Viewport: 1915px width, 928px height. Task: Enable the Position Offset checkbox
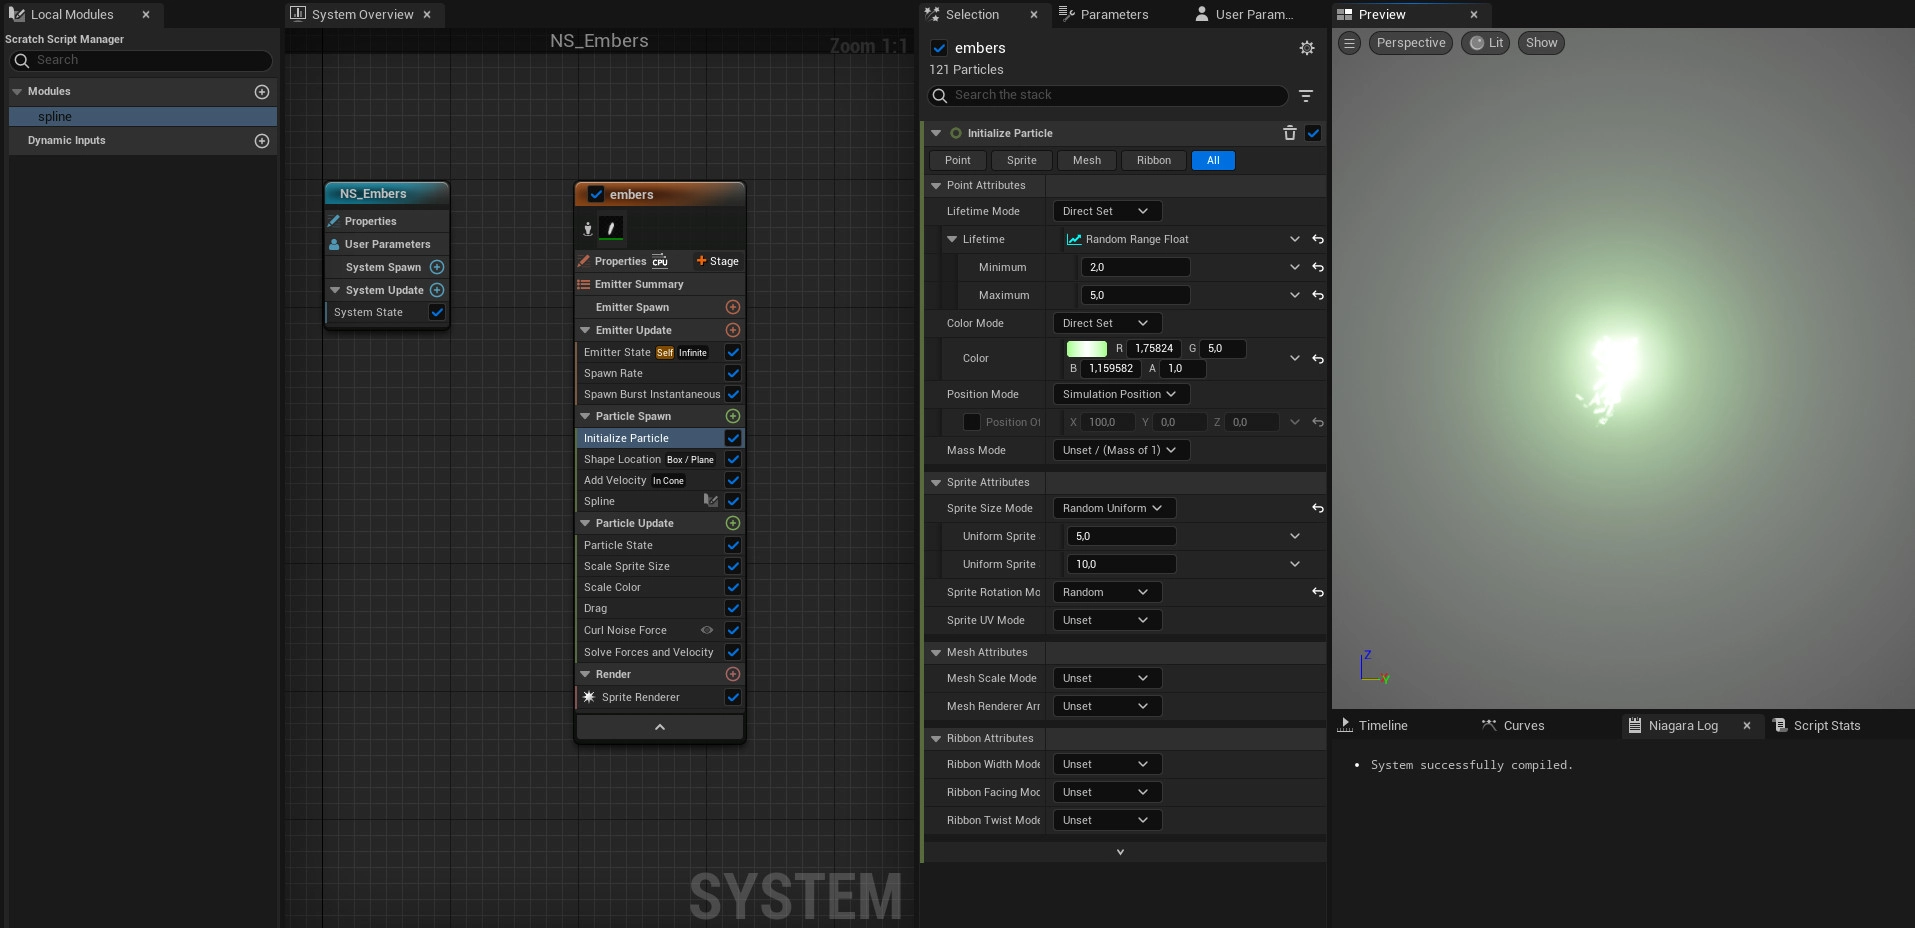[x=971, y=422]
